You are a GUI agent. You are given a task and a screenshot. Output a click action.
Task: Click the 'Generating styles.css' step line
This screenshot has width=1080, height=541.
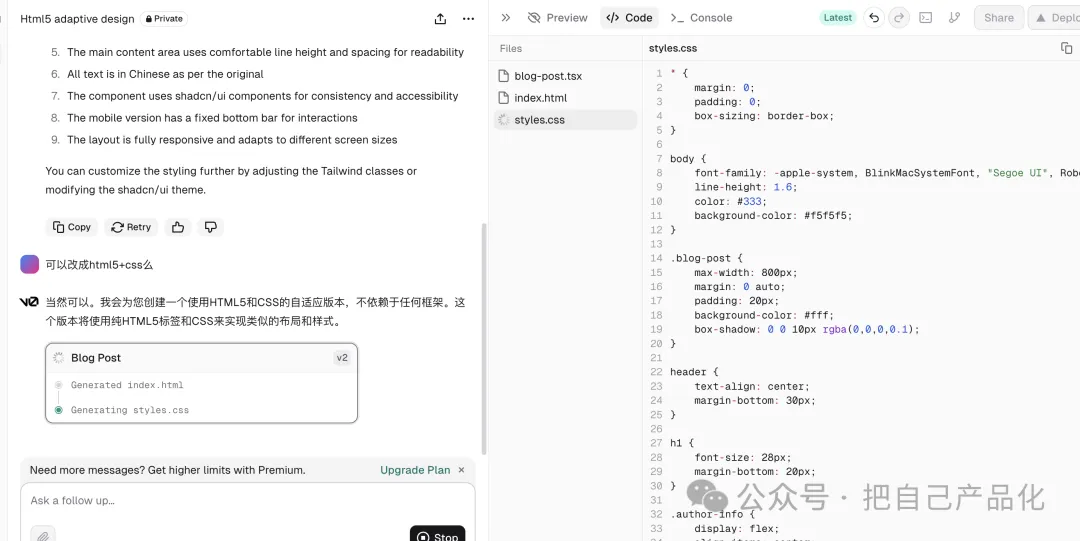pyautogui.click(x=129, y=410)
